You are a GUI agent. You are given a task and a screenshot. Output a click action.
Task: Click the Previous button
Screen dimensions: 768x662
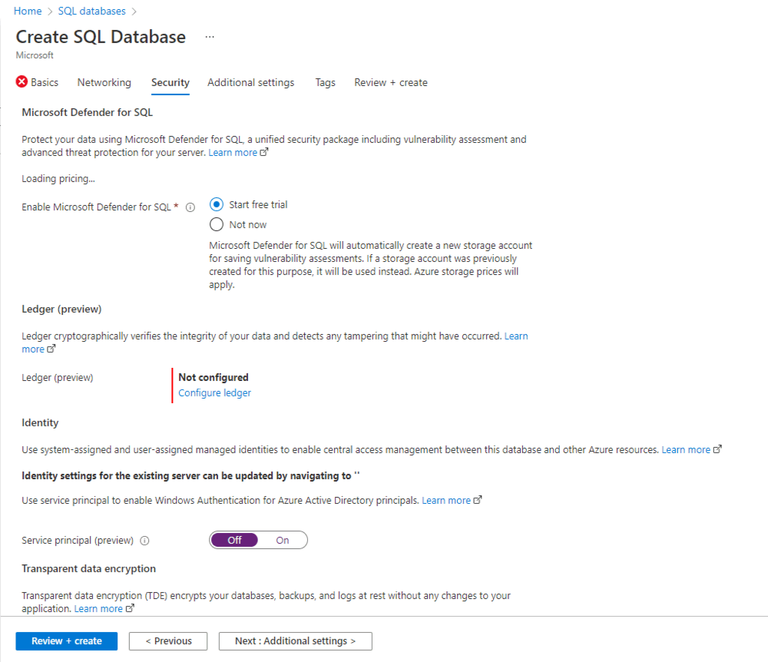coord(168,641)
